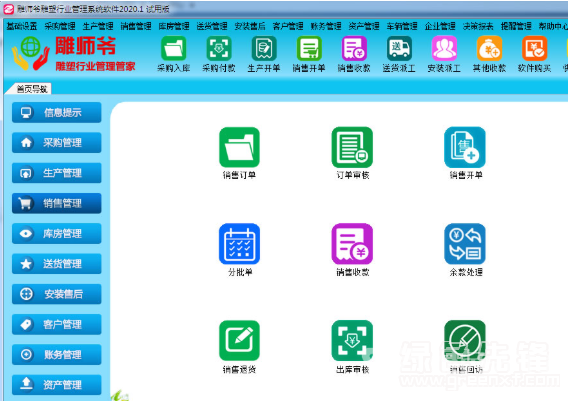Open the 订单审核 icon
The width and height of the screenshot is (569, 401).
point(352,147)
